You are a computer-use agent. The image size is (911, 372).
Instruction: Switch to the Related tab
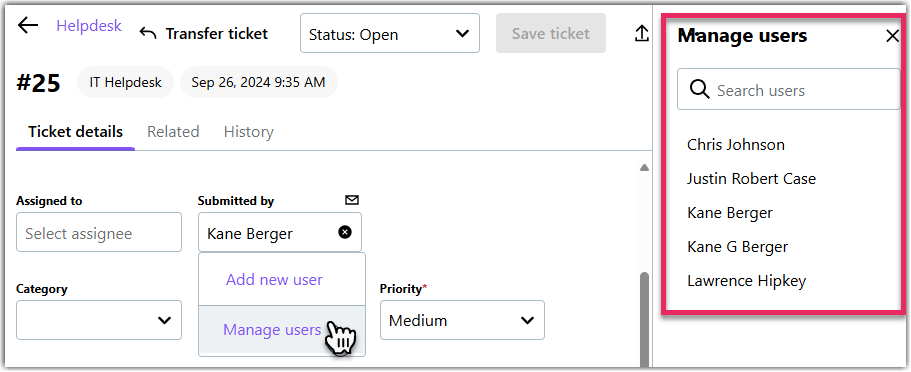(173, 132)
